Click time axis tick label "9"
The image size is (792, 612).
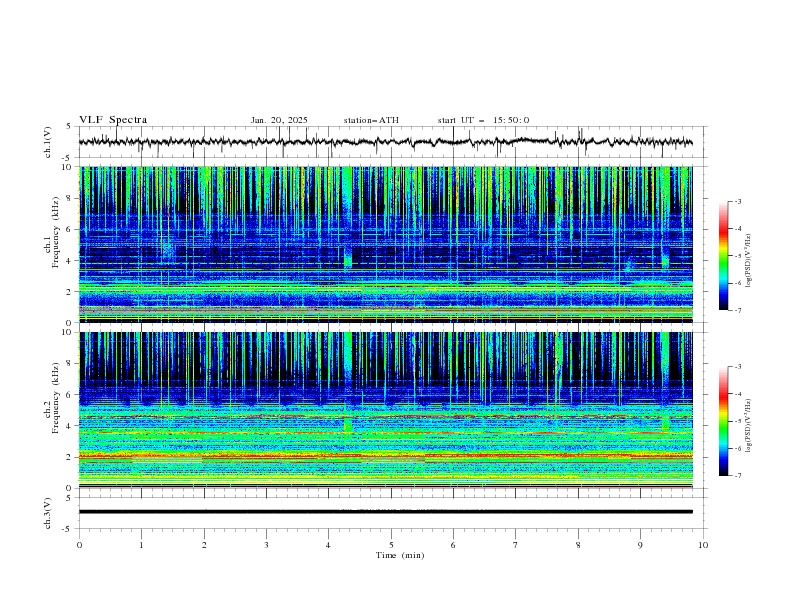640,545
